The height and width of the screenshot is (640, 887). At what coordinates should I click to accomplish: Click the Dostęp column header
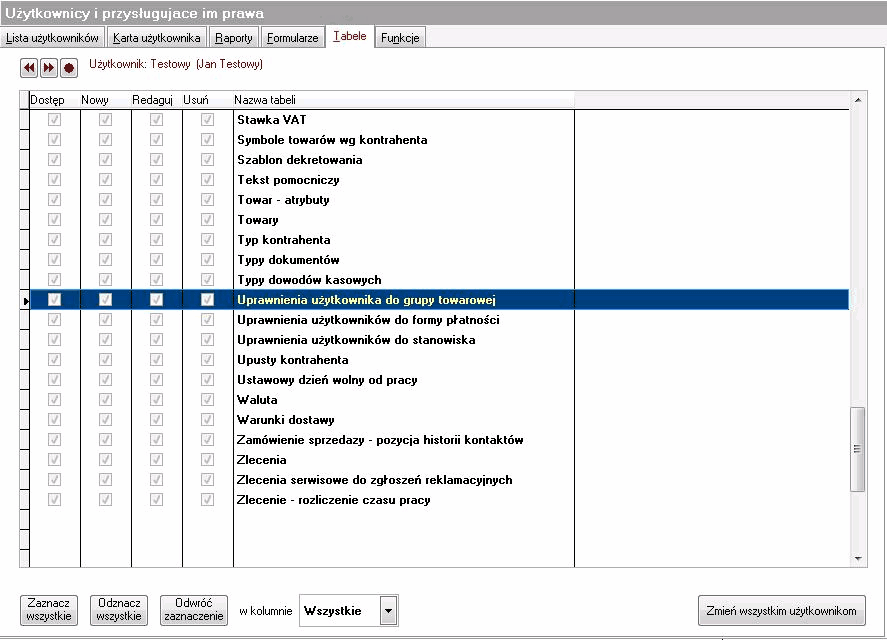(54, 100)
